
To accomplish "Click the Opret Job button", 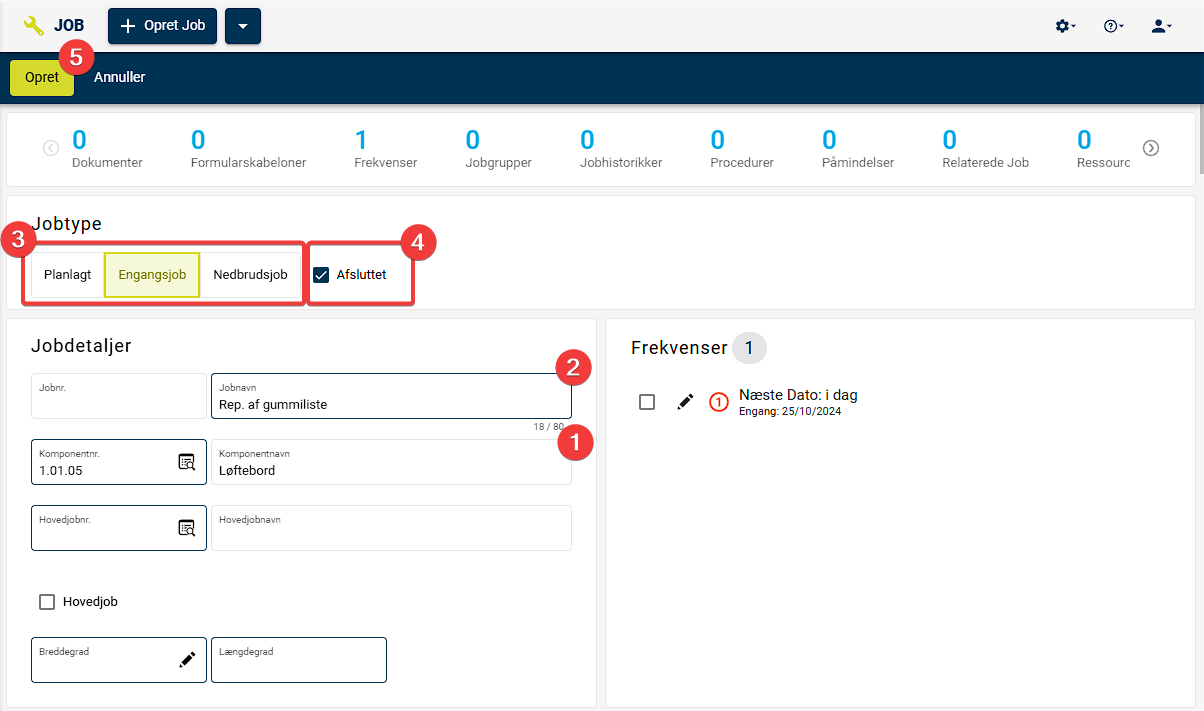I will (x=162, y=26).
